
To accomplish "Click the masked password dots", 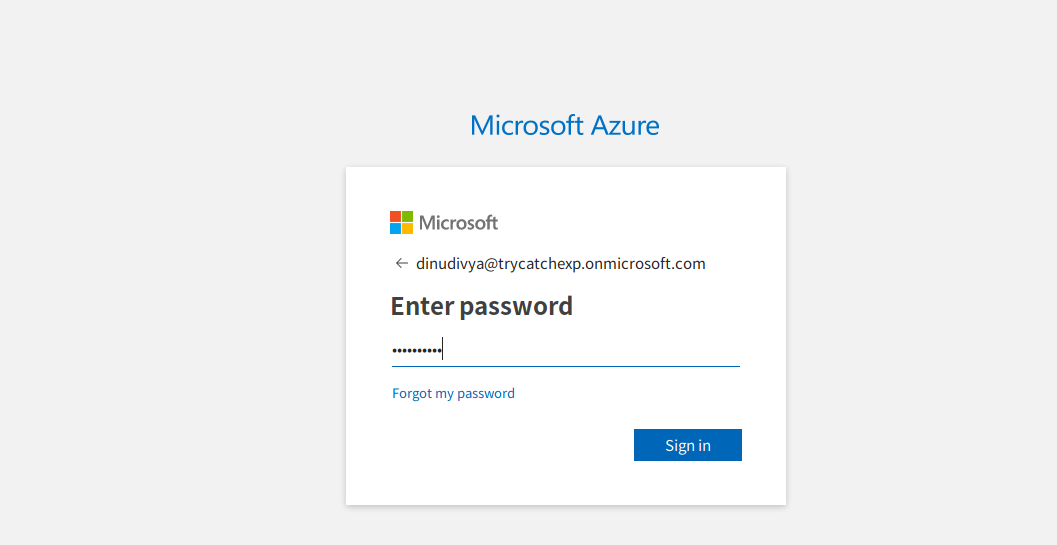I will pyautogui.click(x=417, y=351).
